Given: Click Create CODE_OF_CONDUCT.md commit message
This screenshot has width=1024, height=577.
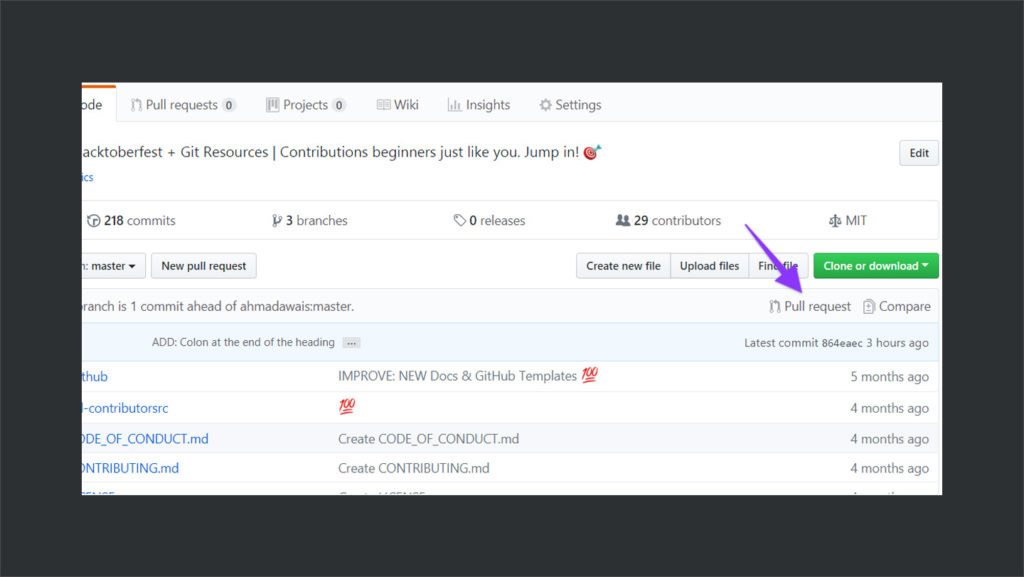Looking at the screenshot, I should click(x=428, y=439).
